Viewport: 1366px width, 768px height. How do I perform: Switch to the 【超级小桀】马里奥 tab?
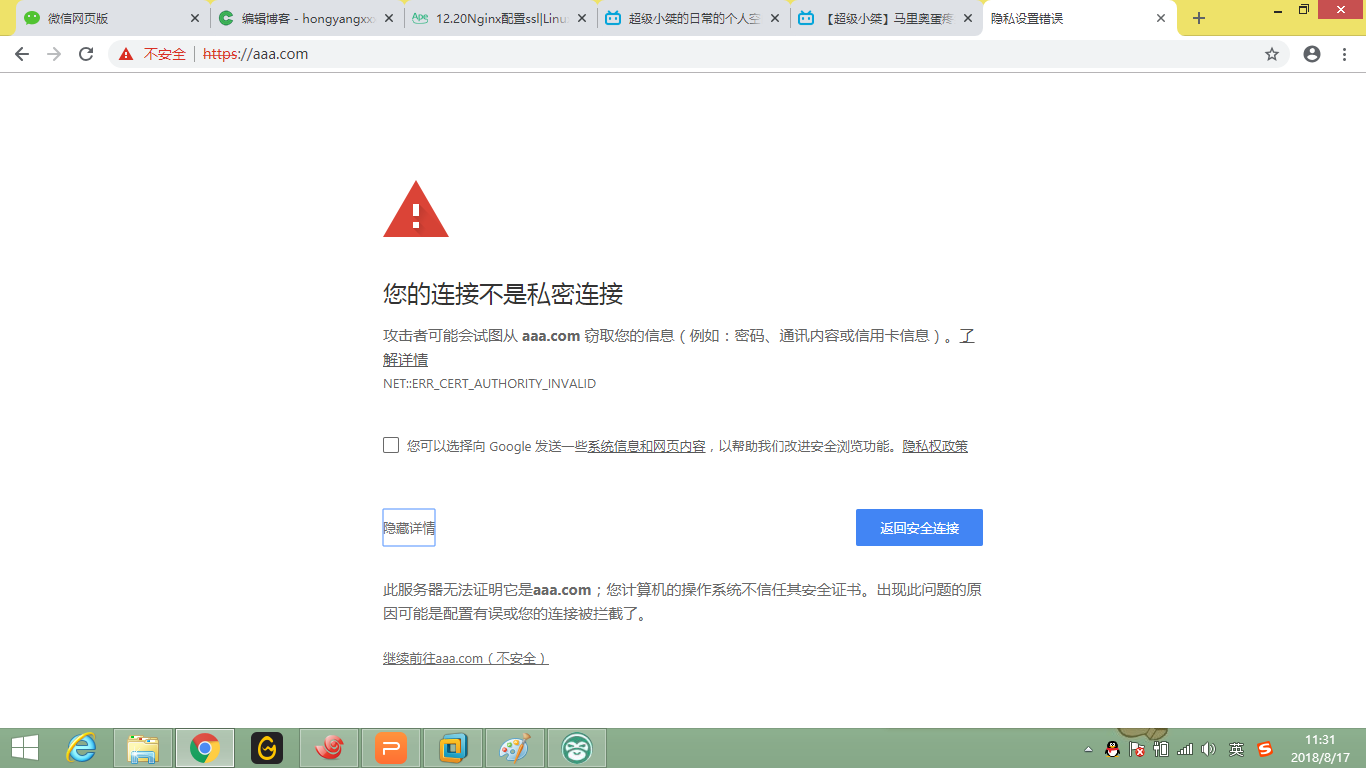887,18
